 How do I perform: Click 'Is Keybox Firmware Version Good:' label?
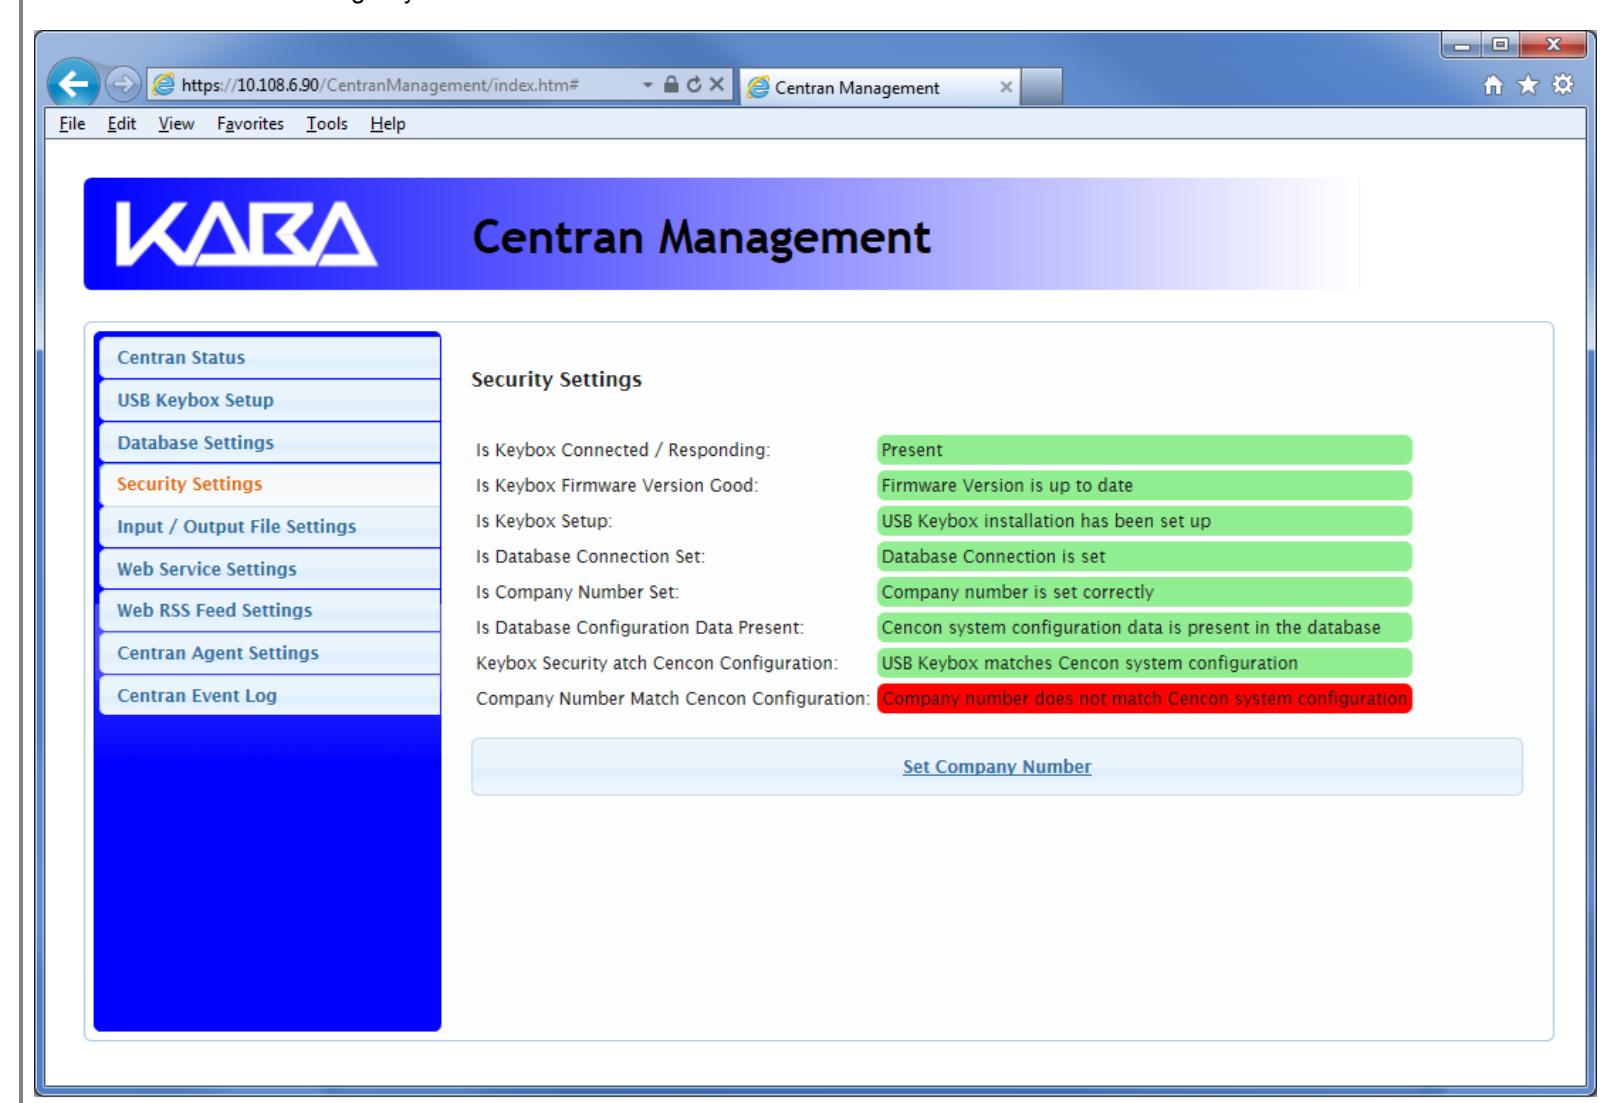pyautogui.click(x=617, y=486)
